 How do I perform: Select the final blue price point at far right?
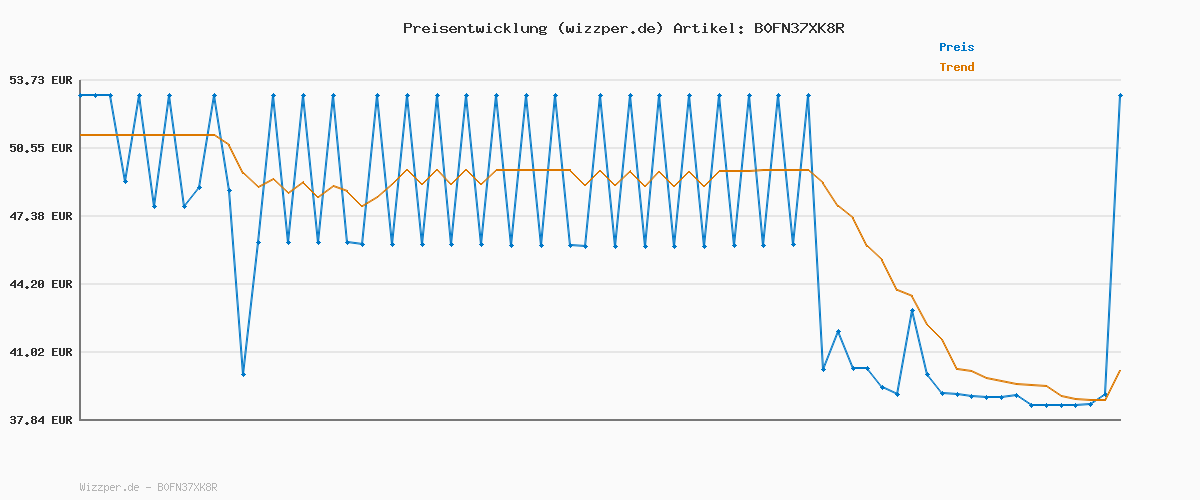[x=1120, y=95]
